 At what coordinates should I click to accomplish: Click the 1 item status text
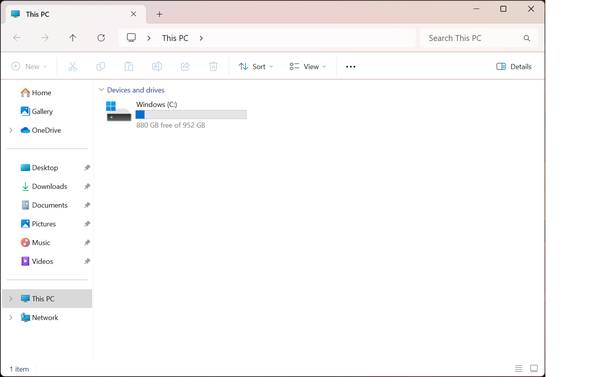coord(19,369)
